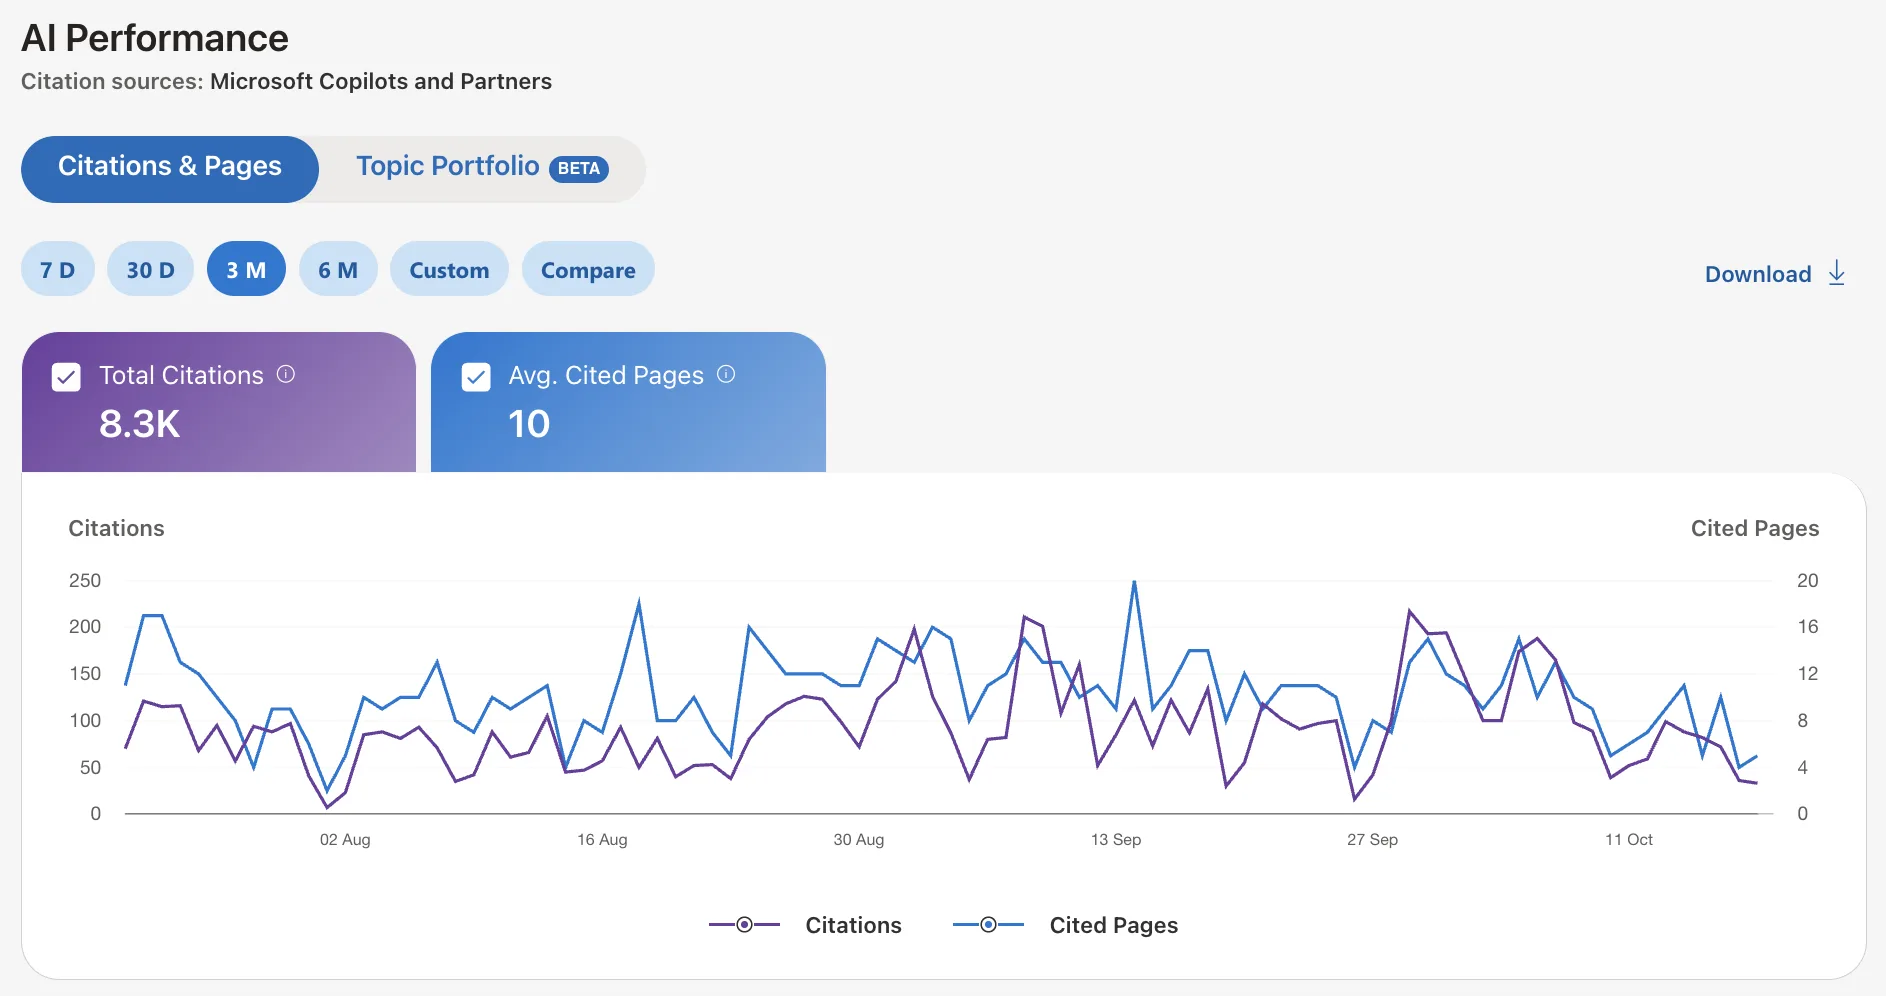Image resolution: width=1886 pixels, height=996 pixels.
Task: Uncheck the Total Citations checkbox
Action: [x=66, y=377]
